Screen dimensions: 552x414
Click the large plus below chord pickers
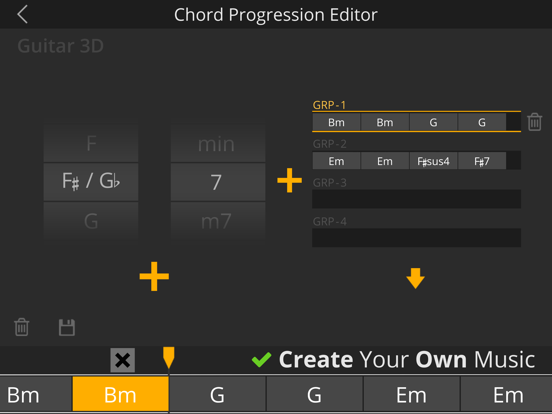point(154,276)
